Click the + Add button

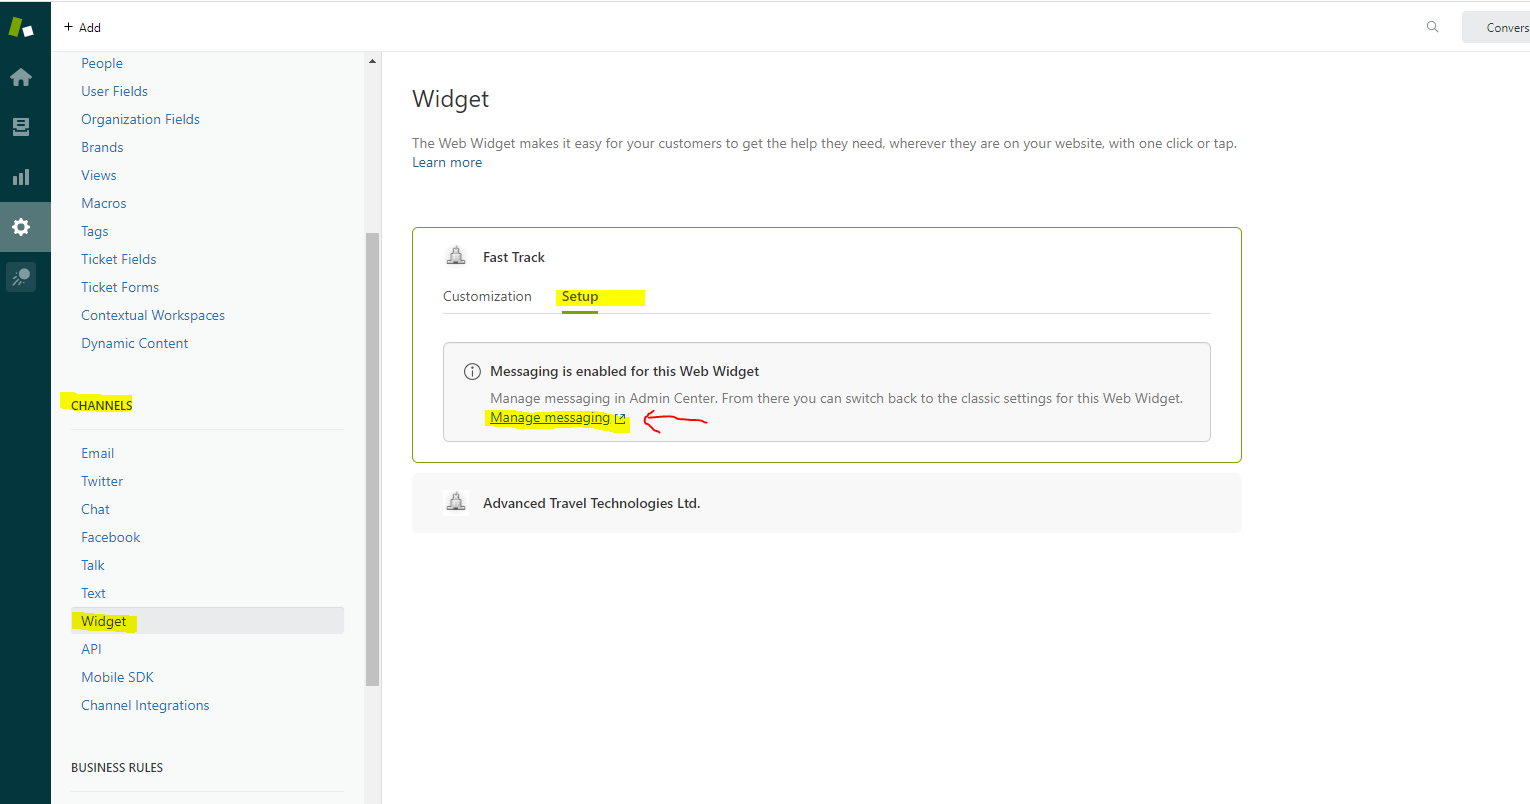pos(82,27)
